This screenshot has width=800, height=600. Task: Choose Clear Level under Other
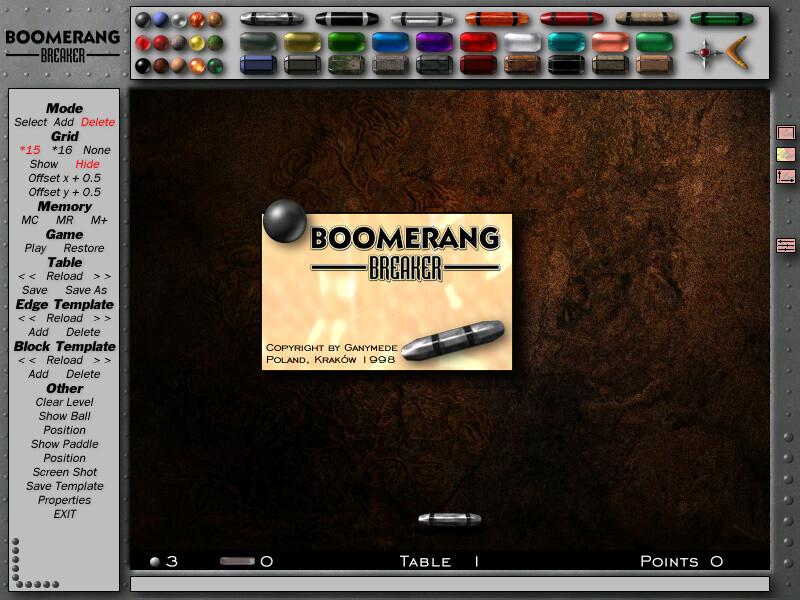pyautogui.click(x=64, y=403)
